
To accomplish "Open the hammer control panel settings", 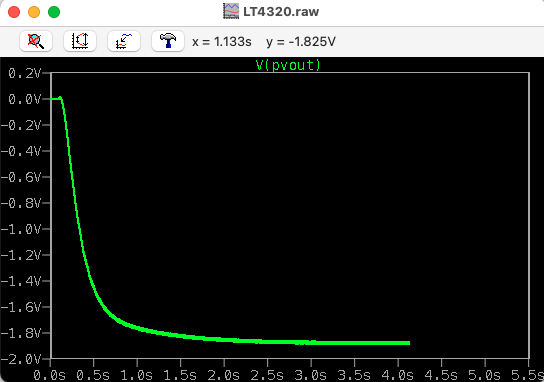I will click(x=168, y=41).
